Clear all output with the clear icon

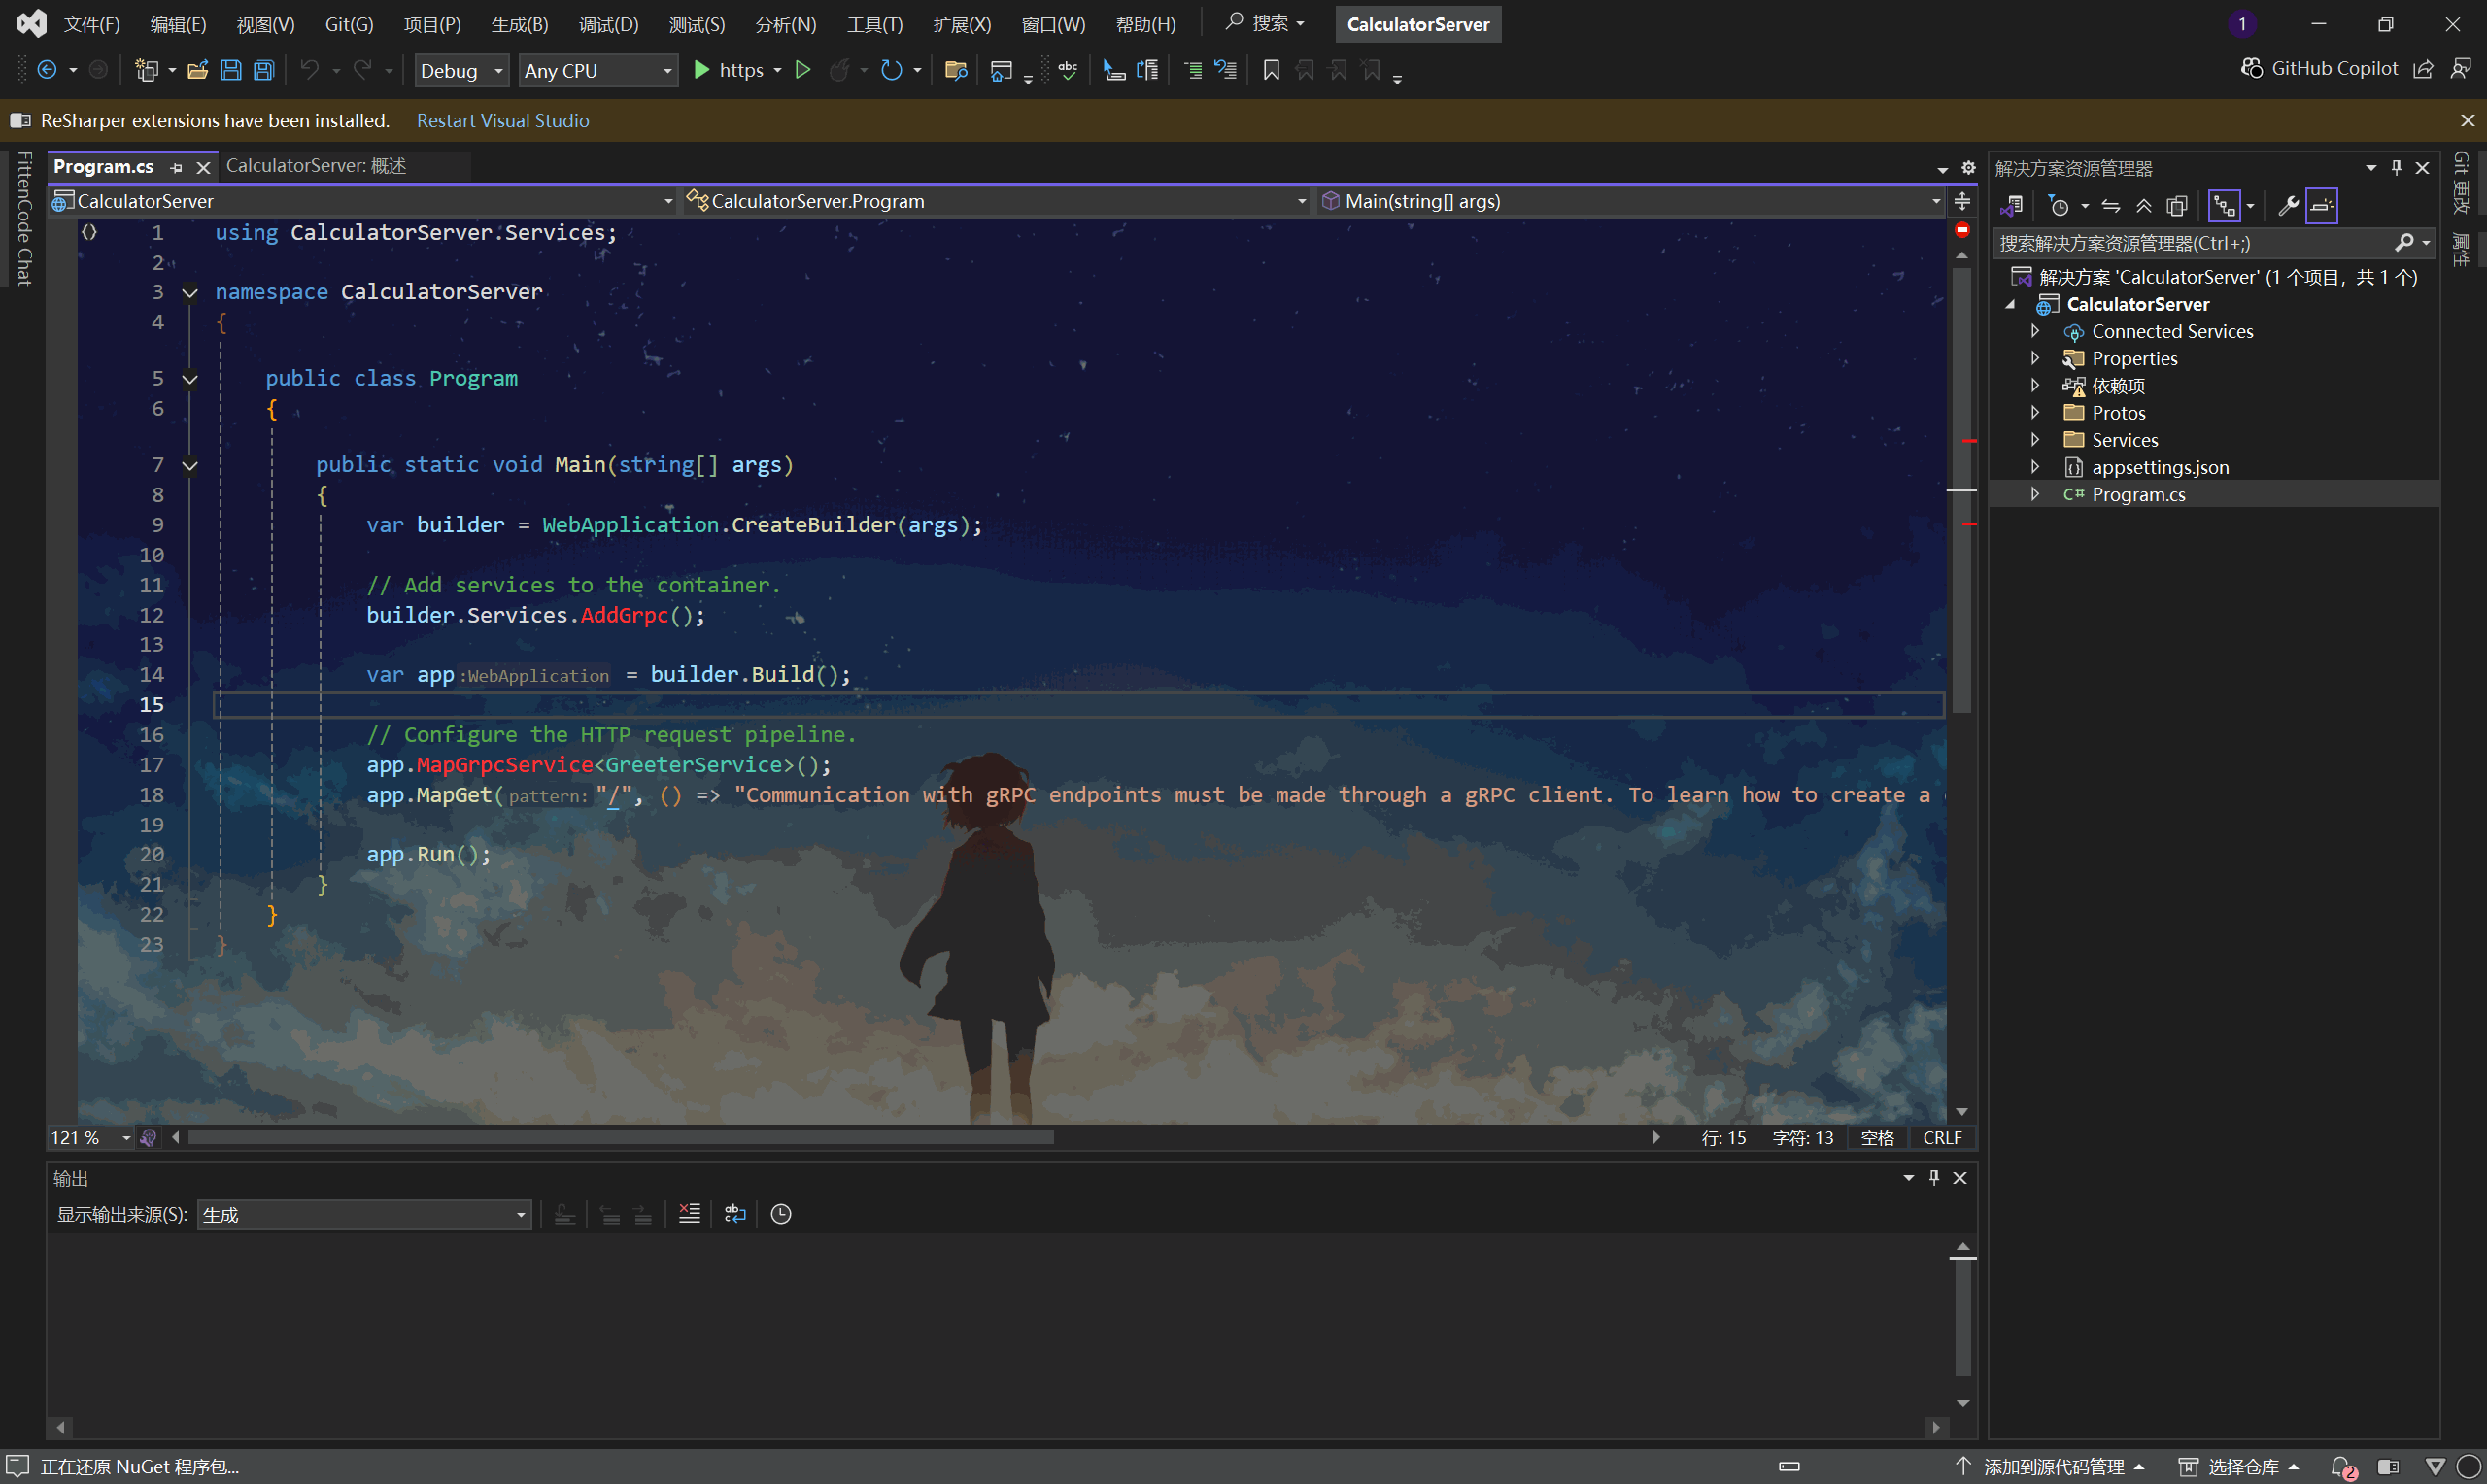pos(689,1214)
